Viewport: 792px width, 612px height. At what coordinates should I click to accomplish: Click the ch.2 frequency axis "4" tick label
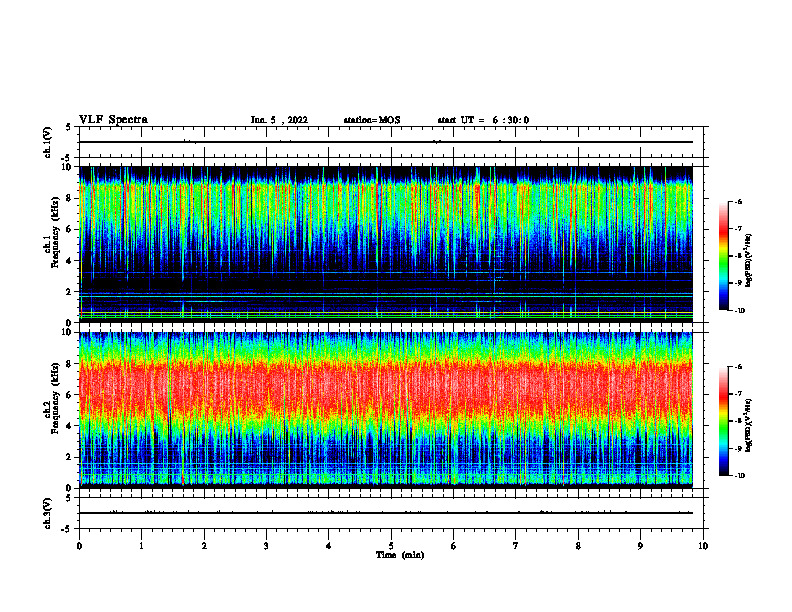click(x=69, y=426)
